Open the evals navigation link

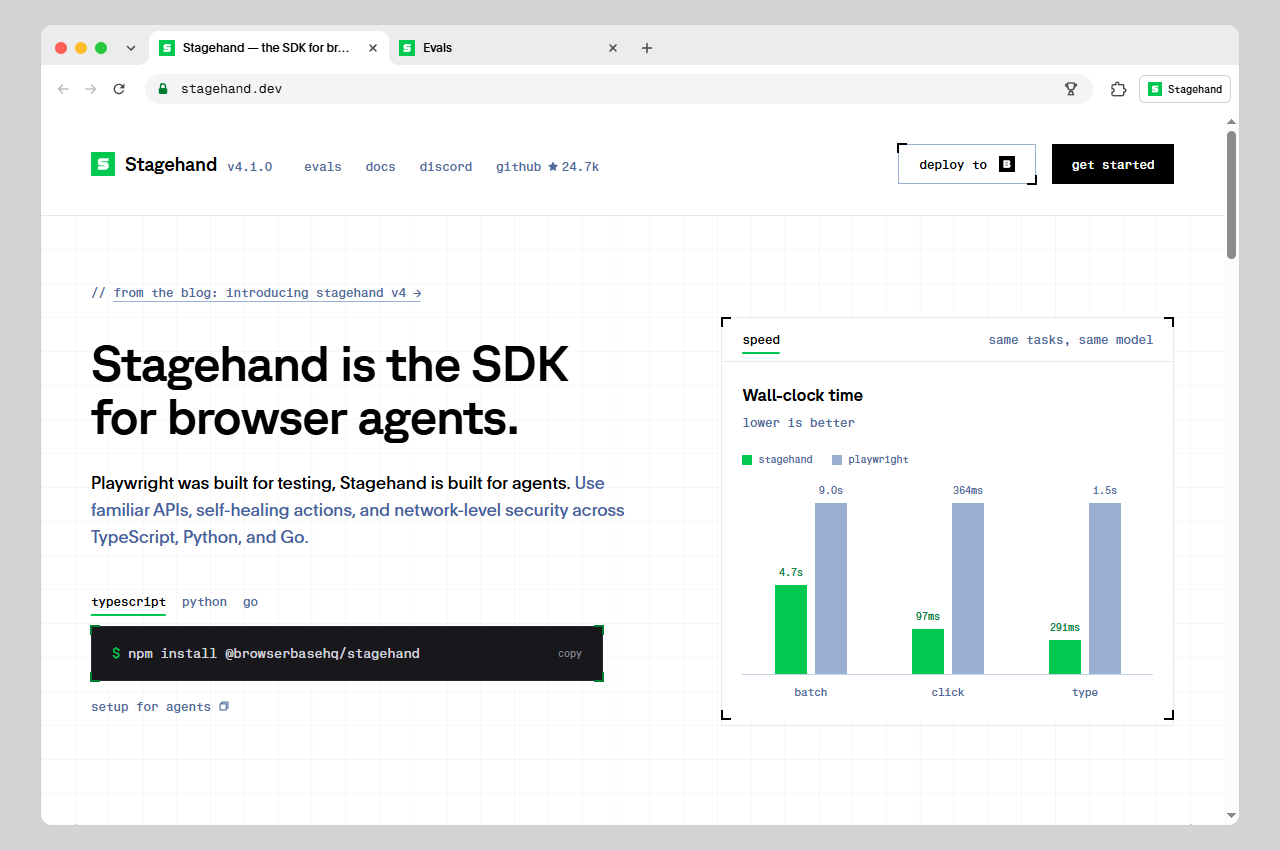click(x=323, y=167)
